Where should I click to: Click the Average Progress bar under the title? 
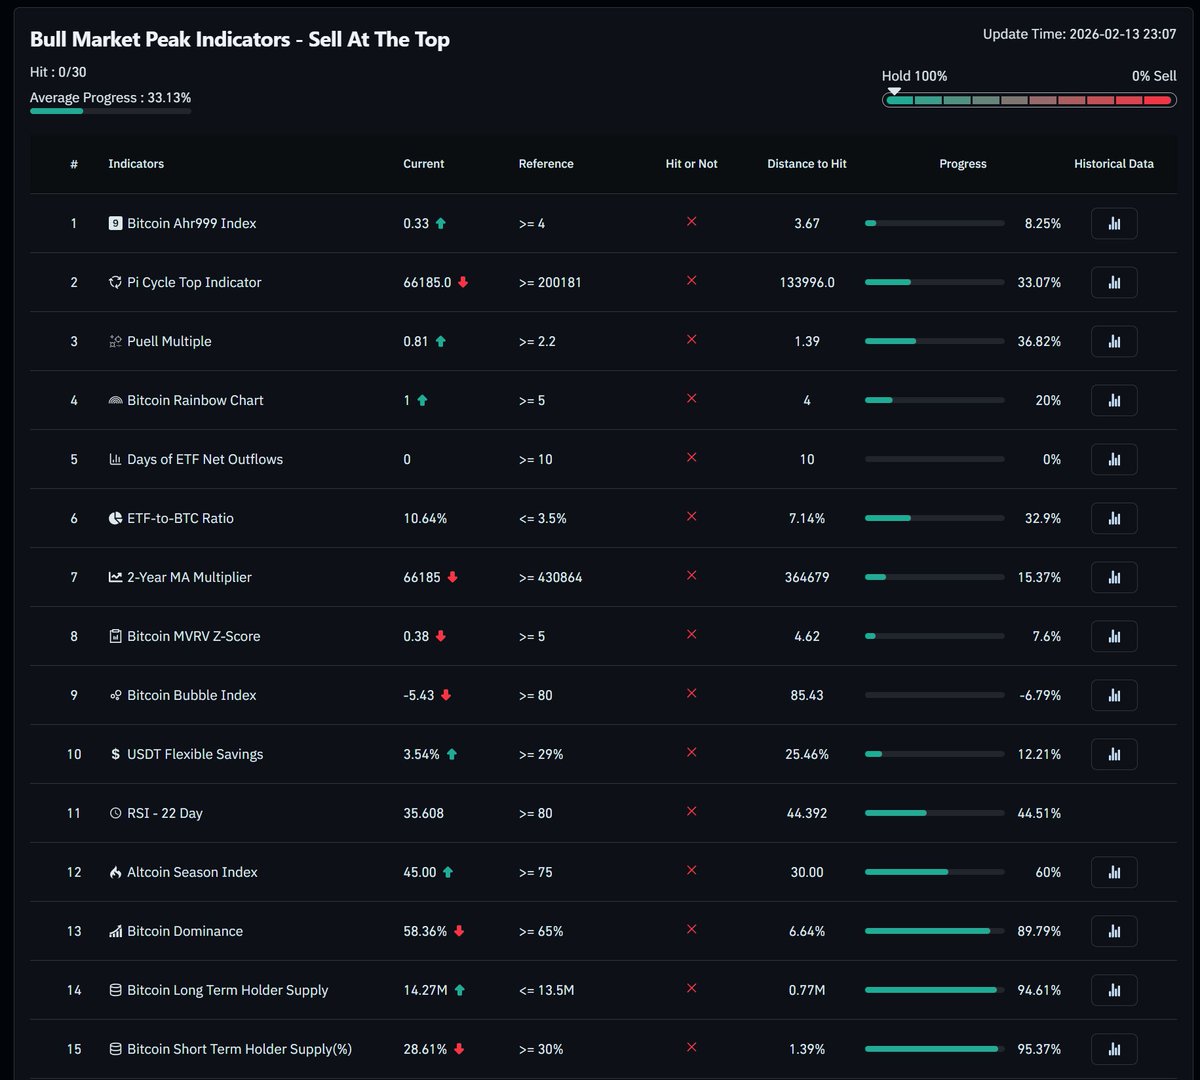pos(110,111)
